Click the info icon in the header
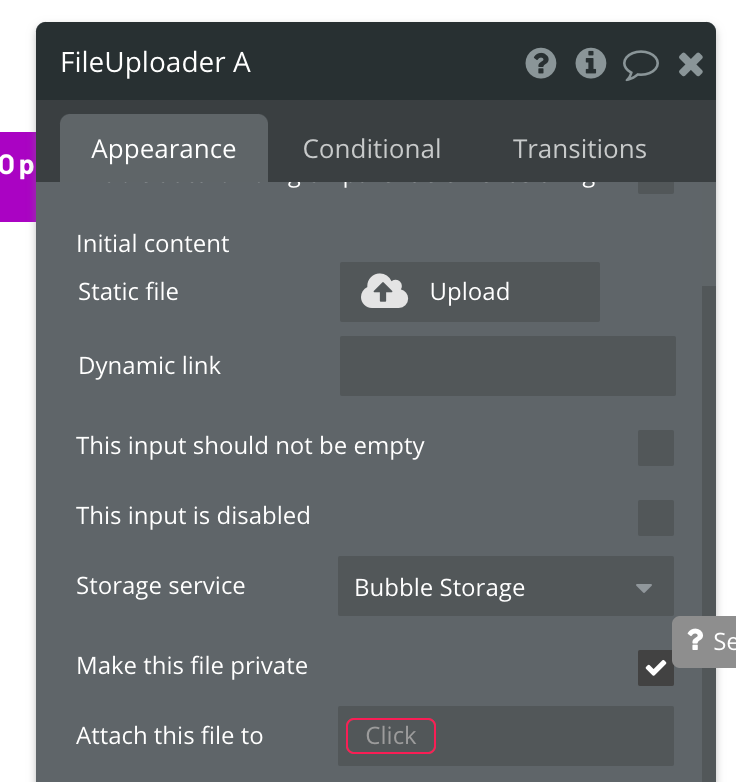Image resolution: width=736 pixels, height=782 pixels. 591,64
